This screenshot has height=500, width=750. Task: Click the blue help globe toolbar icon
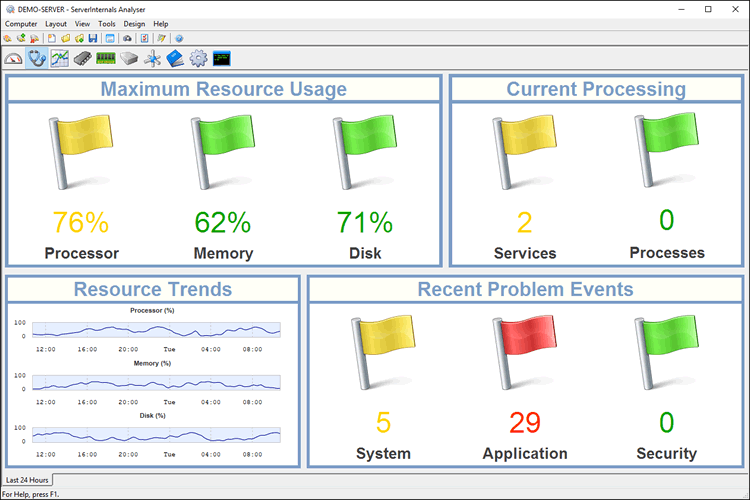(179, 38)
